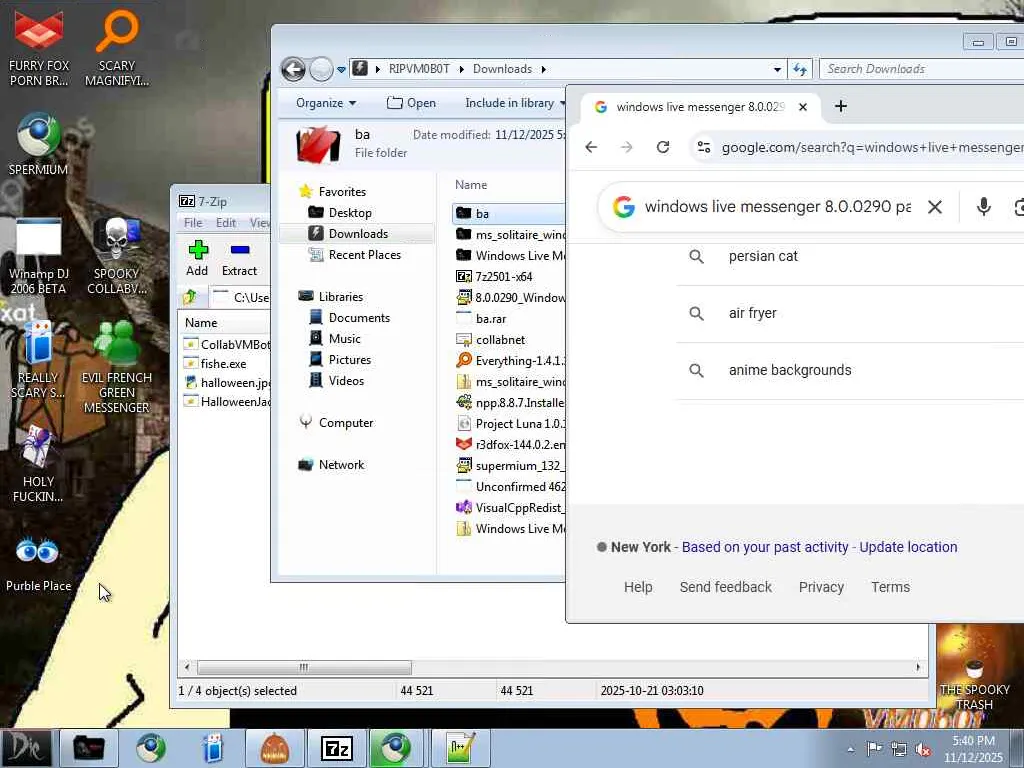
Task: Click the Search Downloads field
Action: [x=921, y=69]
